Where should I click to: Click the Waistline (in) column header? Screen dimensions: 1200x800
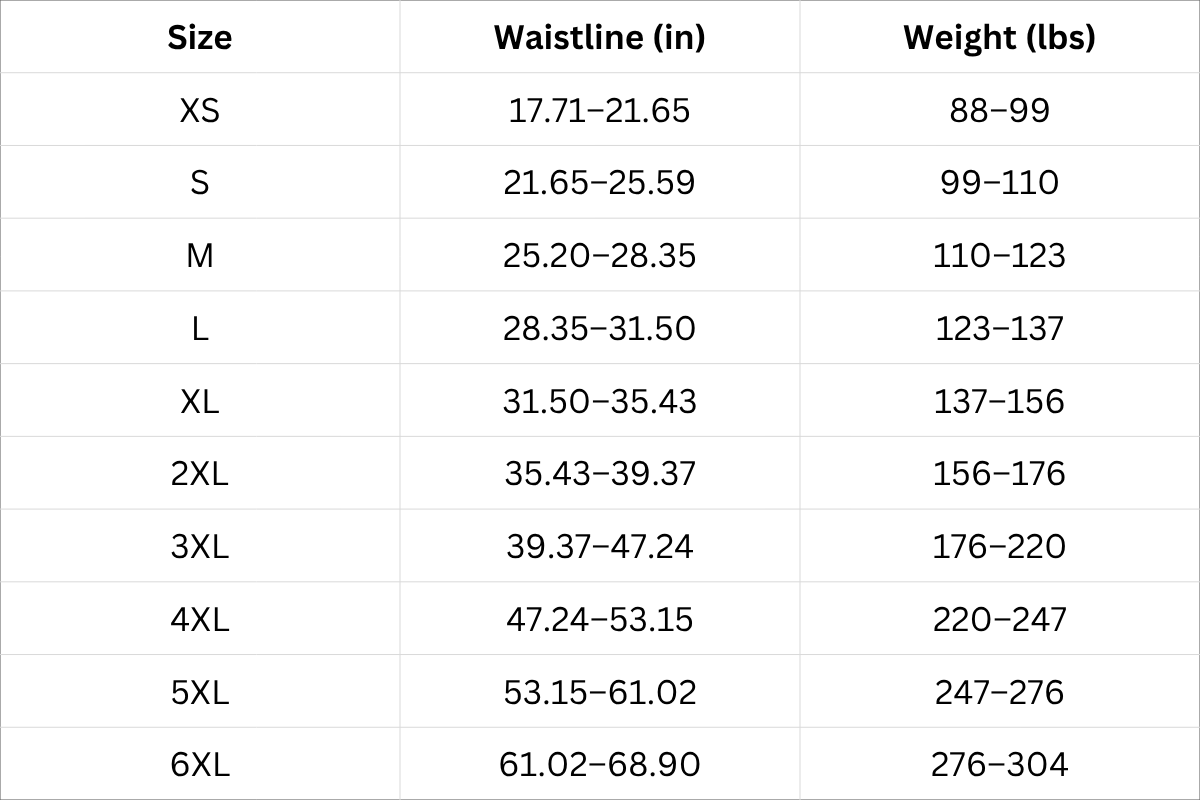tap(599, 38)
